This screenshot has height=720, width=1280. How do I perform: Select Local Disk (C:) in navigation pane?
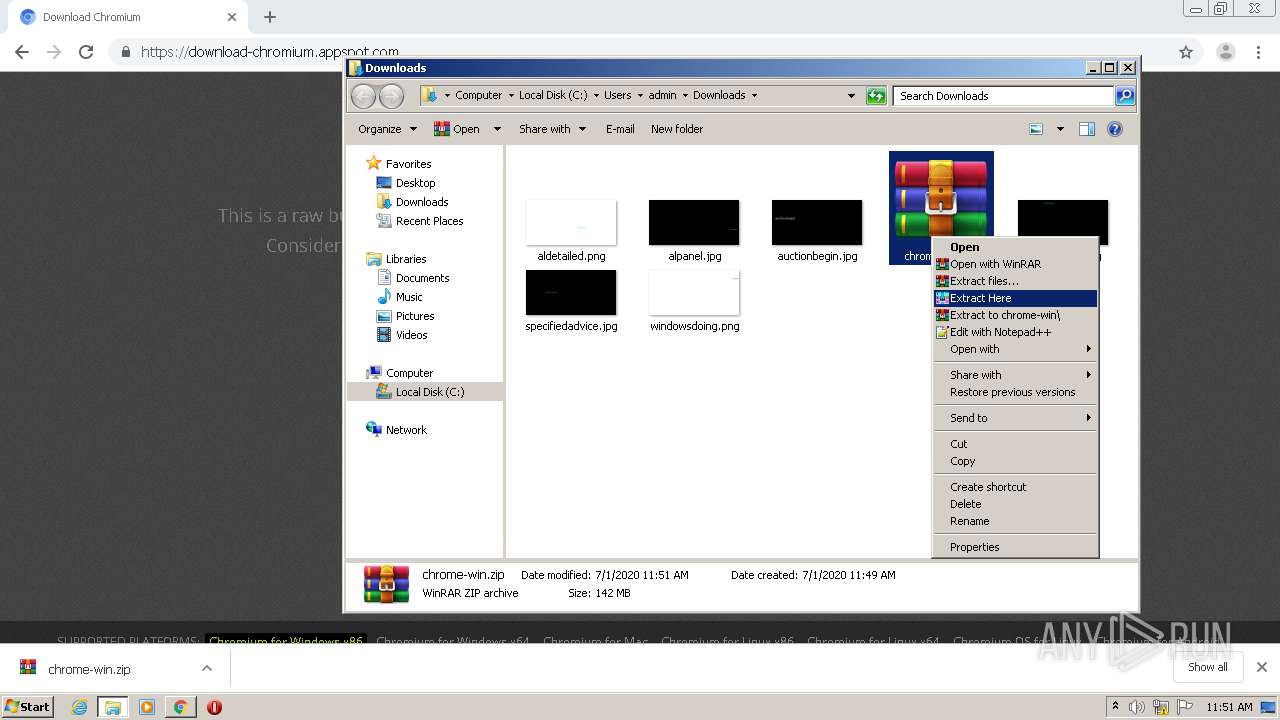pyautogui.click(x=429, y=392)
